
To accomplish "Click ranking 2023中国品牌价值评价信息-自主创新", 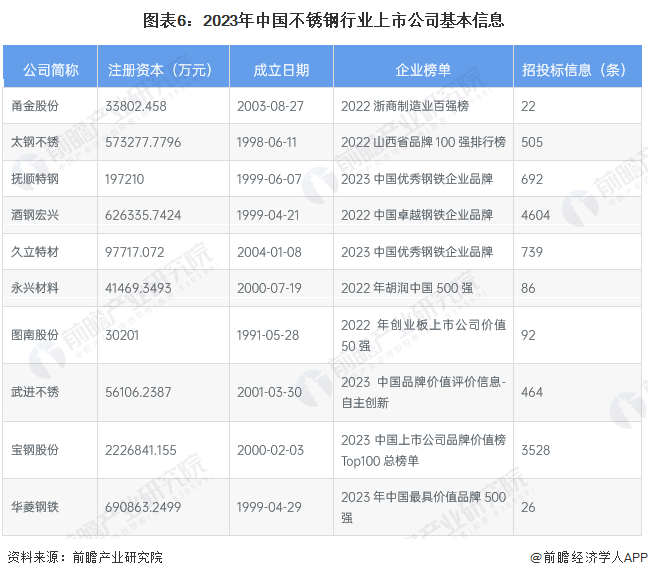I will [x=424, y=392].
